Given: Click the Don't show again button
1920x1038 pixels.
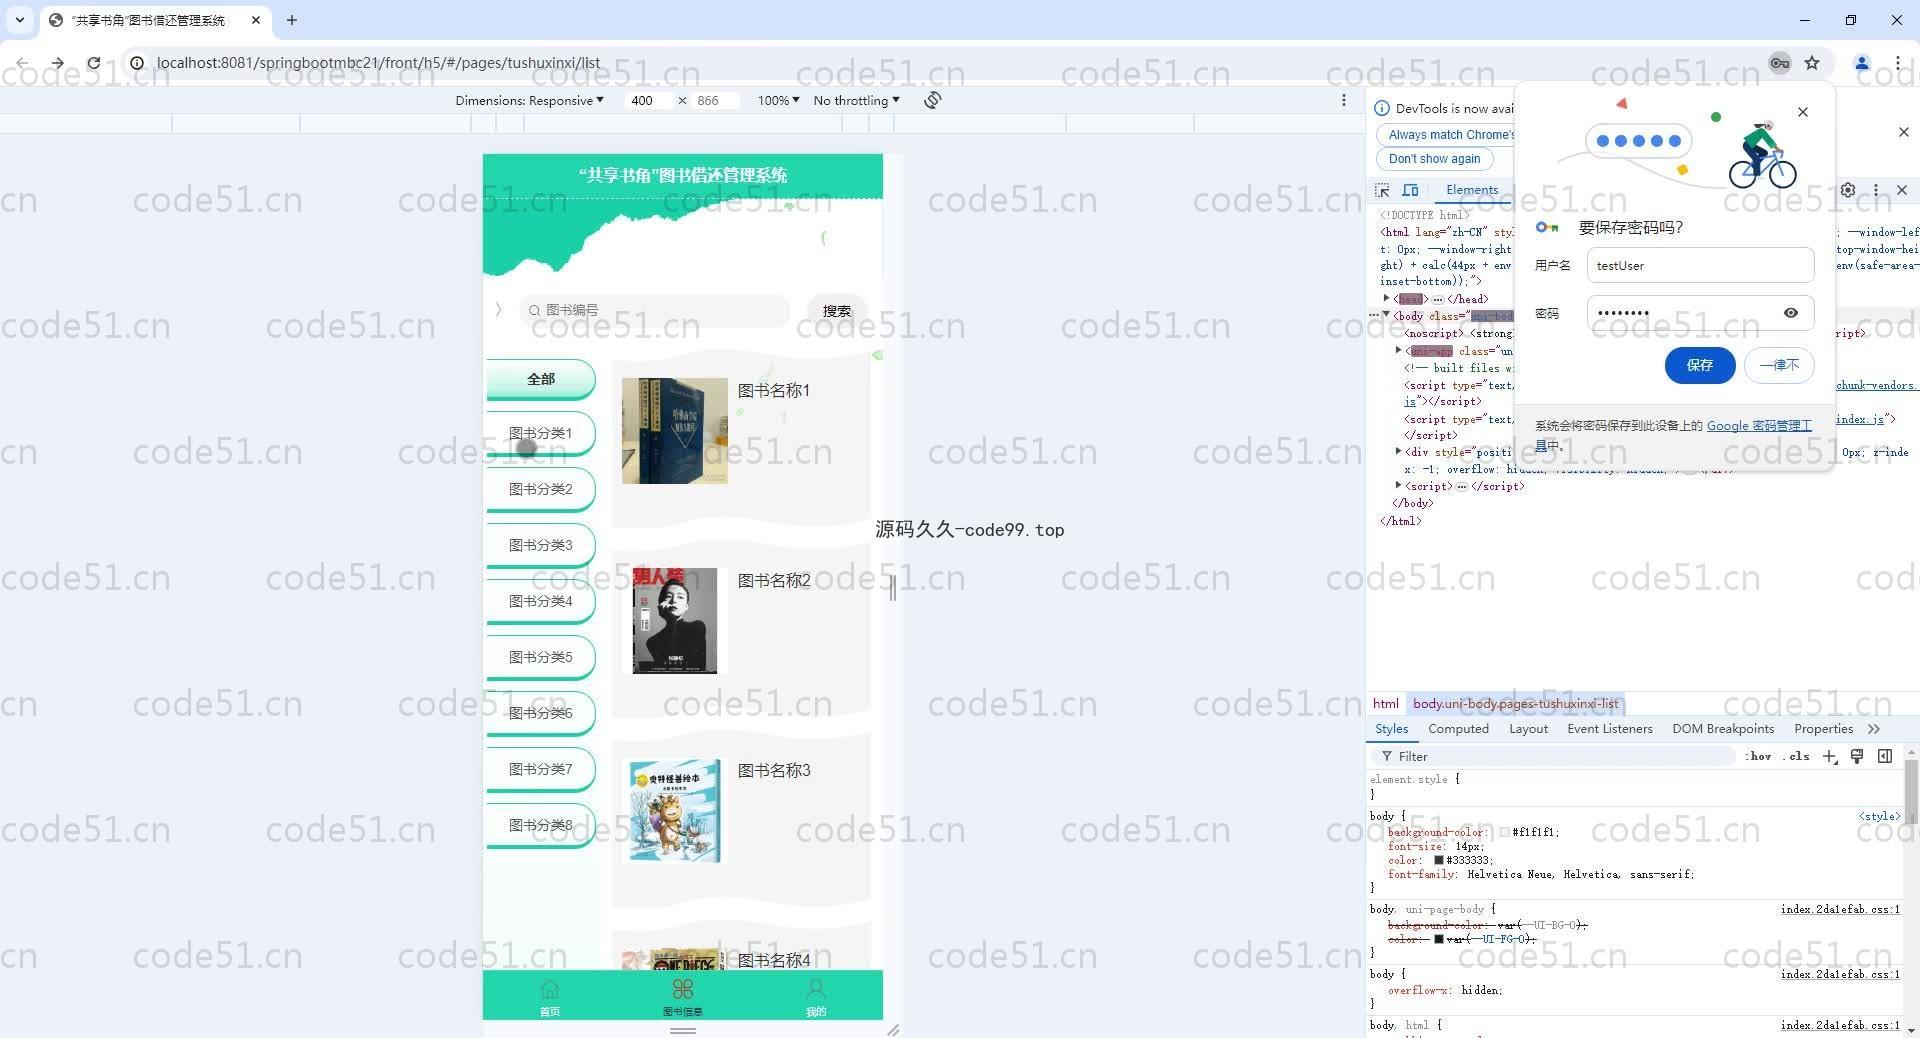Looking at the screenshot, I should (x=1434, y=159).
